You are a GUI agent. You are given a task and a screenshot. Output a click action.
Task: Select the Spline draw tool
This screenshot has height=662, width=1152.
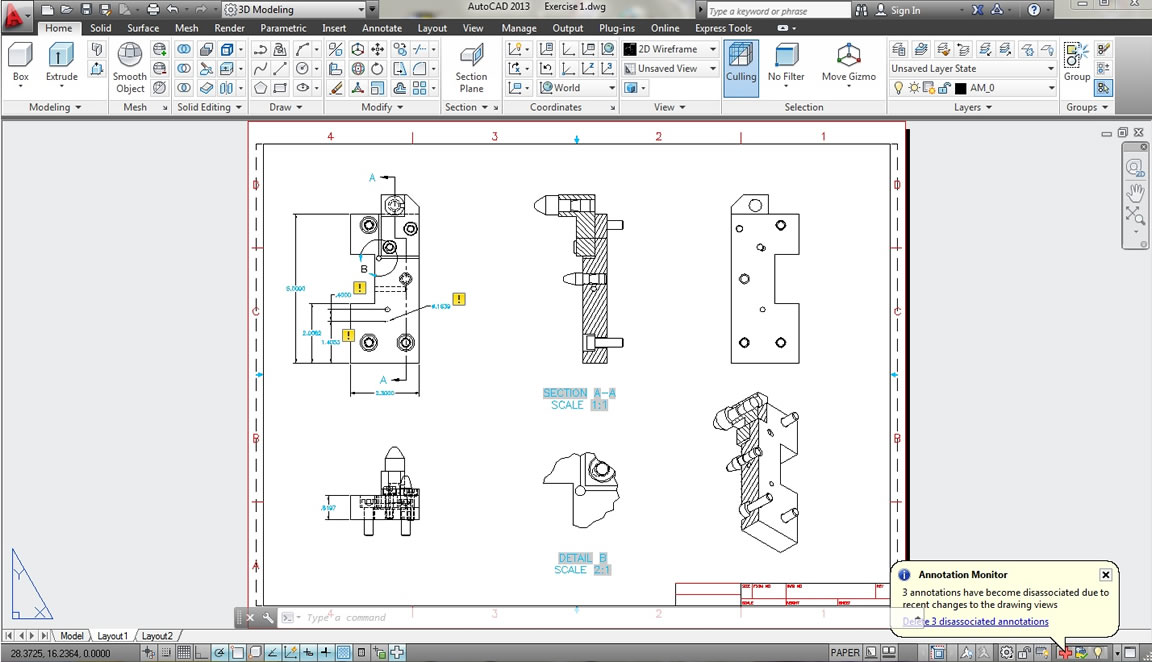(x=260, y=68)
